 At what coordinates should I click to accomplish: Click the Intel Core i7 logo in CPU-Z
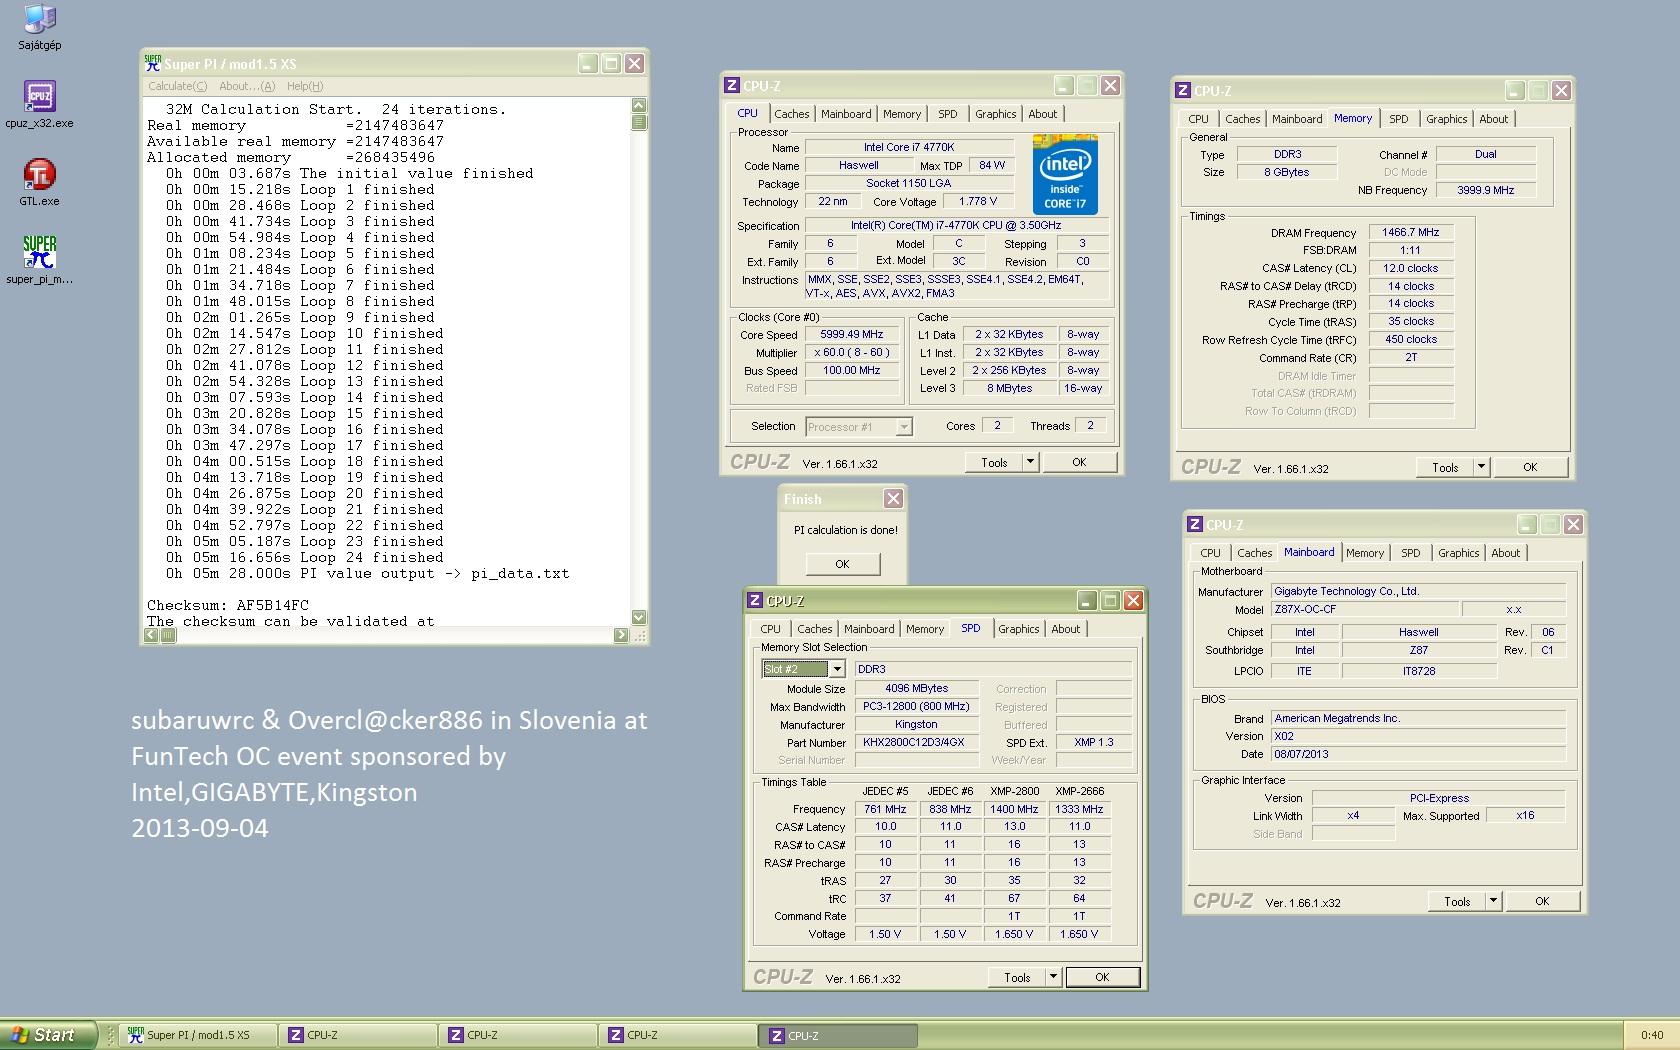(x=1065, y=174)
